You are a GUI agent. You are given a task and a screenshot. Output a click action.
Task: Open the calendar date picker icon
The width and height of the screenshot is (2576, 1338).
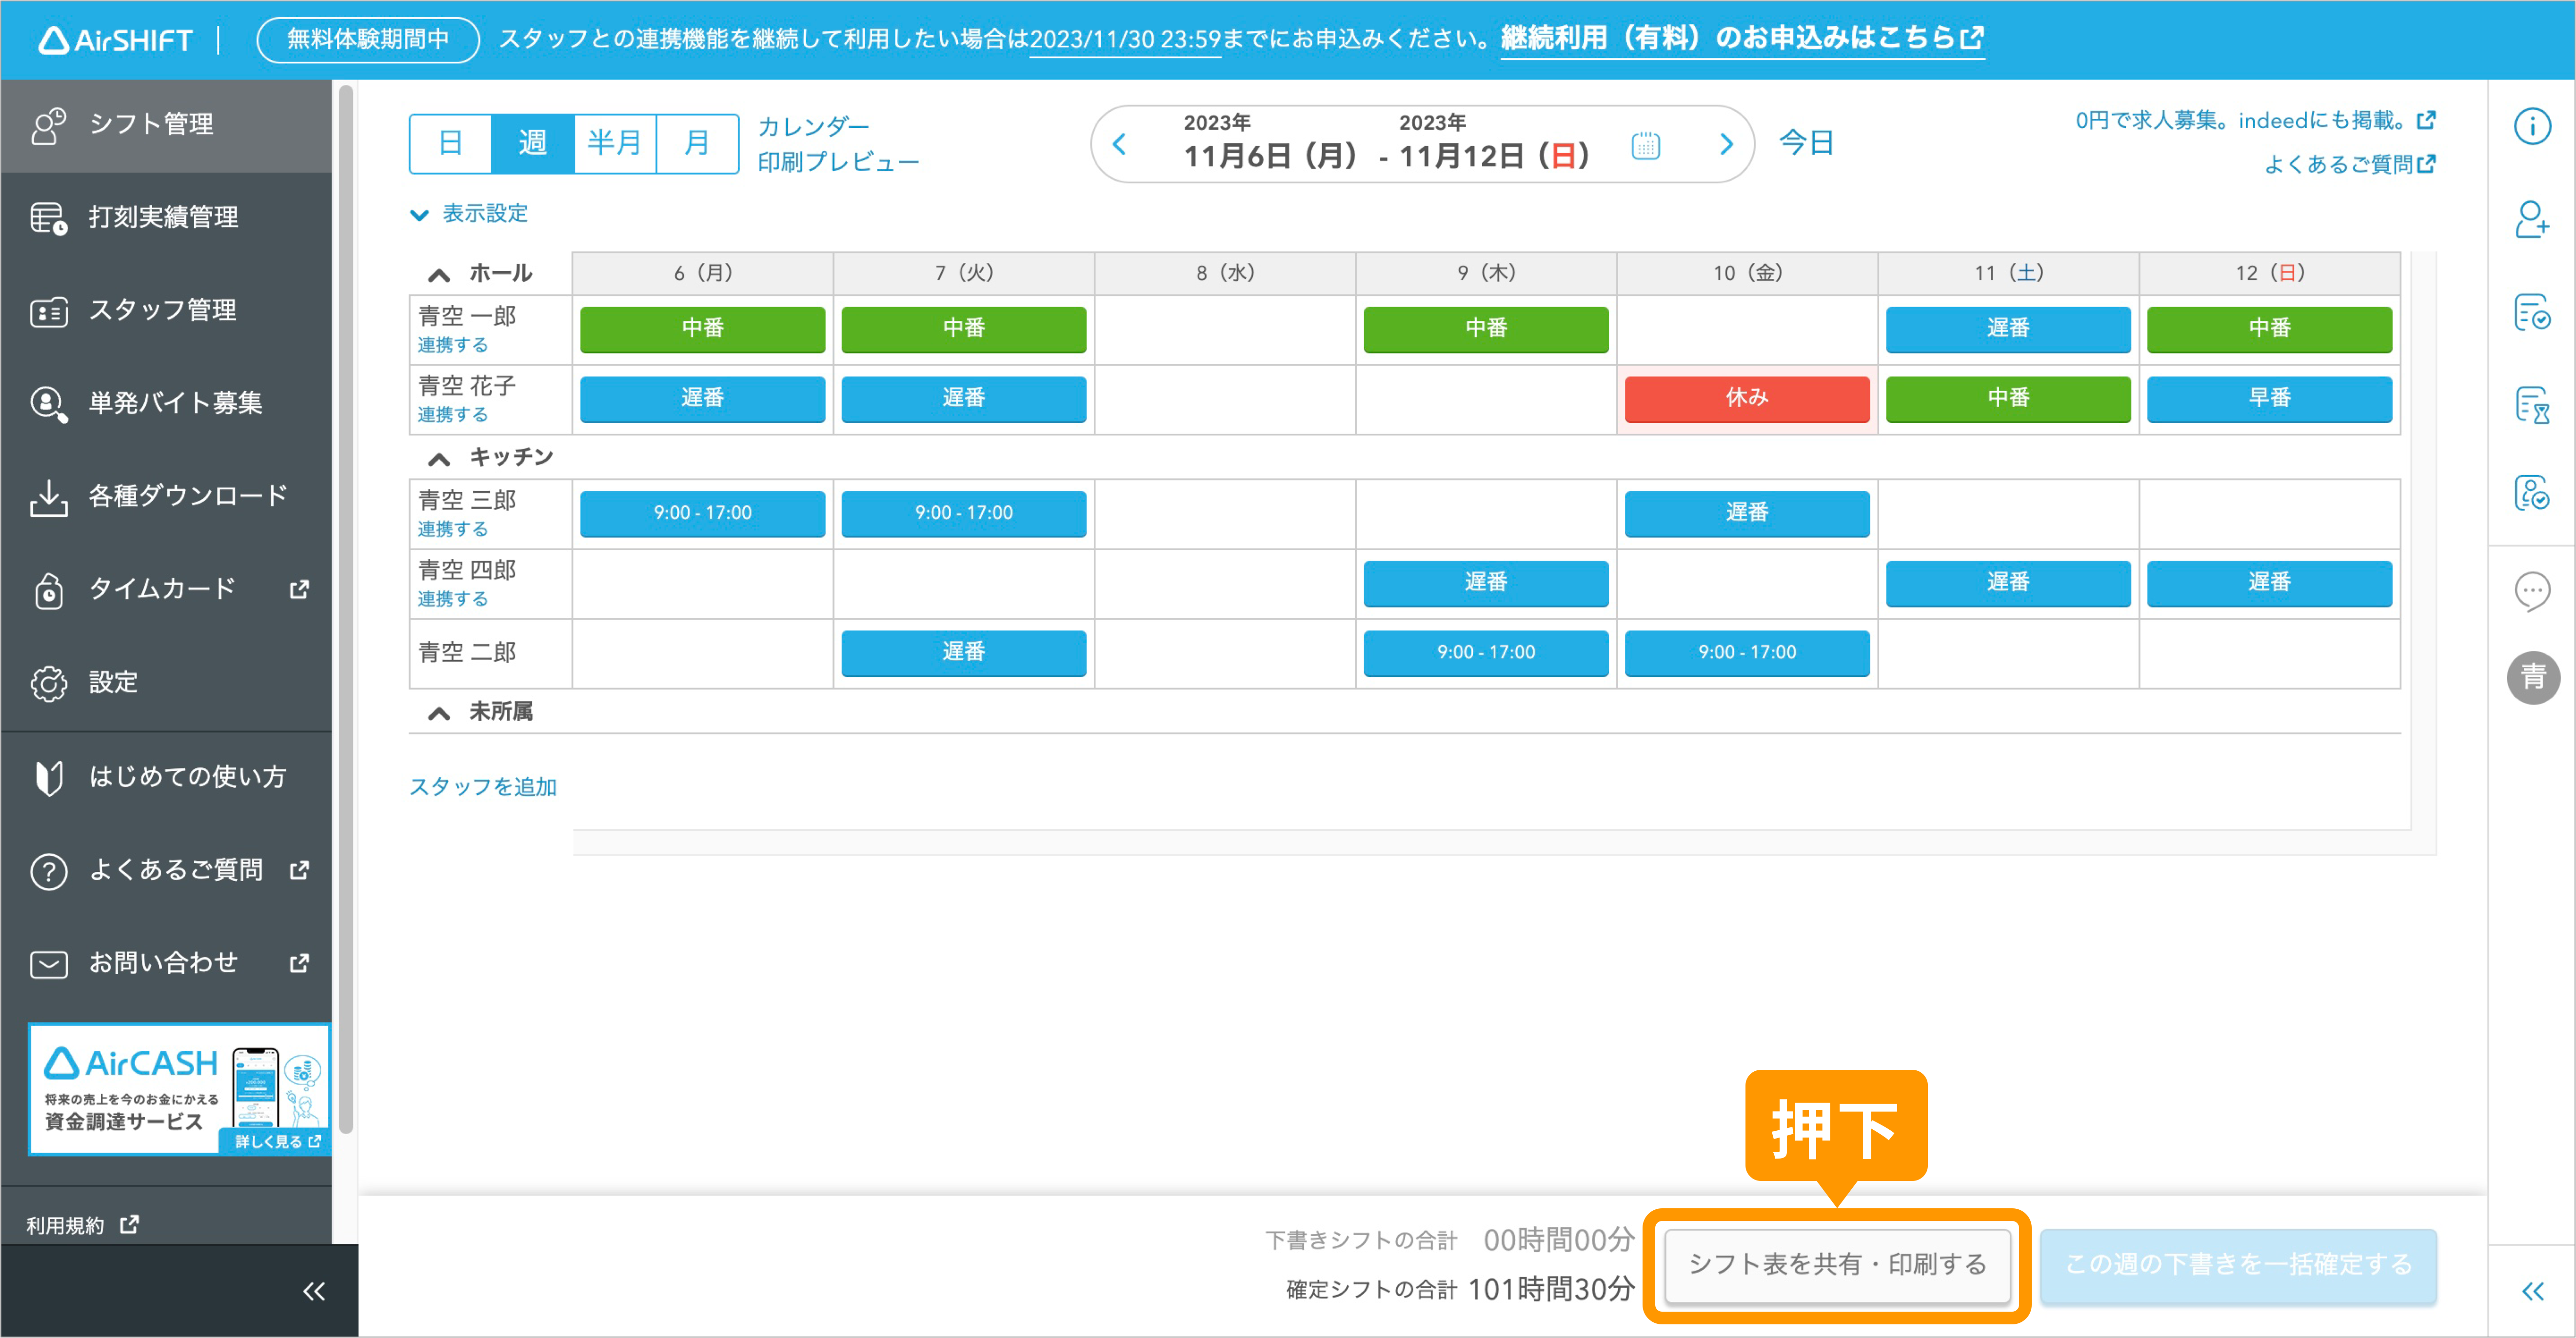pos(1645,146)
